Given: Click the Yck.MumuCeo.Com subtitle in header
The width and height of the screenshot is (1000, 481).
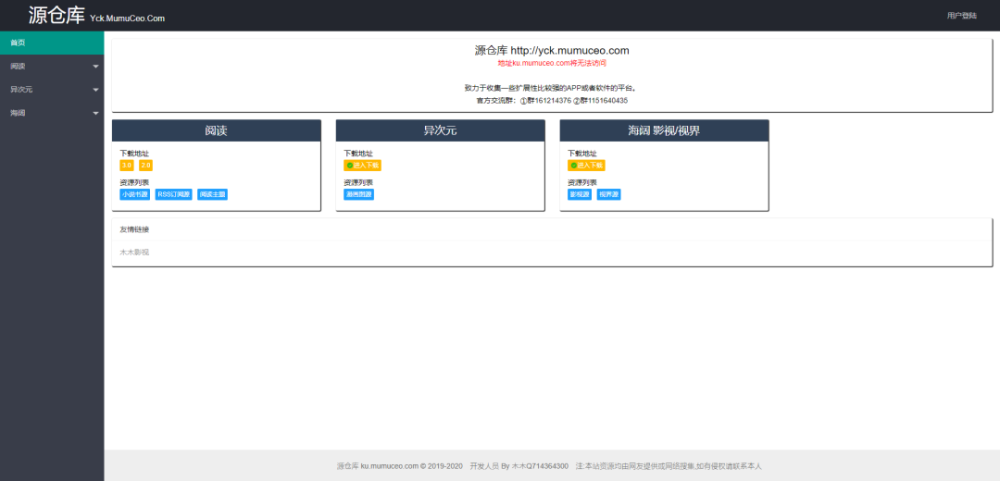Looking at the screenshot, I should coord(127,18).
